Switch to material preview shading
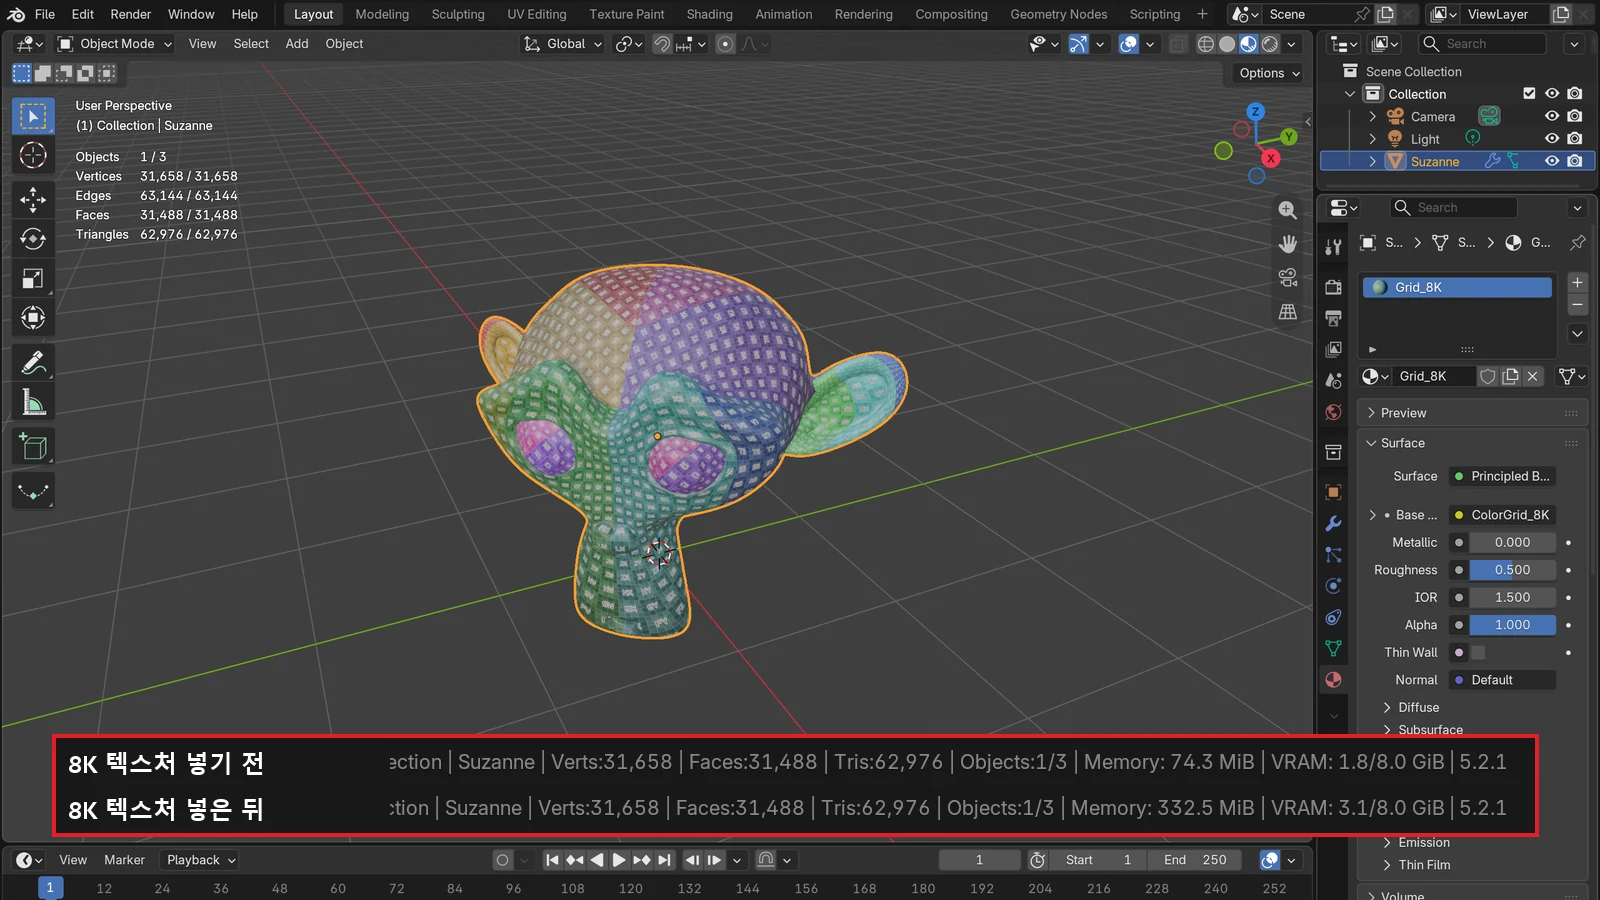The image size is (1600, 900). click(x=1248, y=44)
